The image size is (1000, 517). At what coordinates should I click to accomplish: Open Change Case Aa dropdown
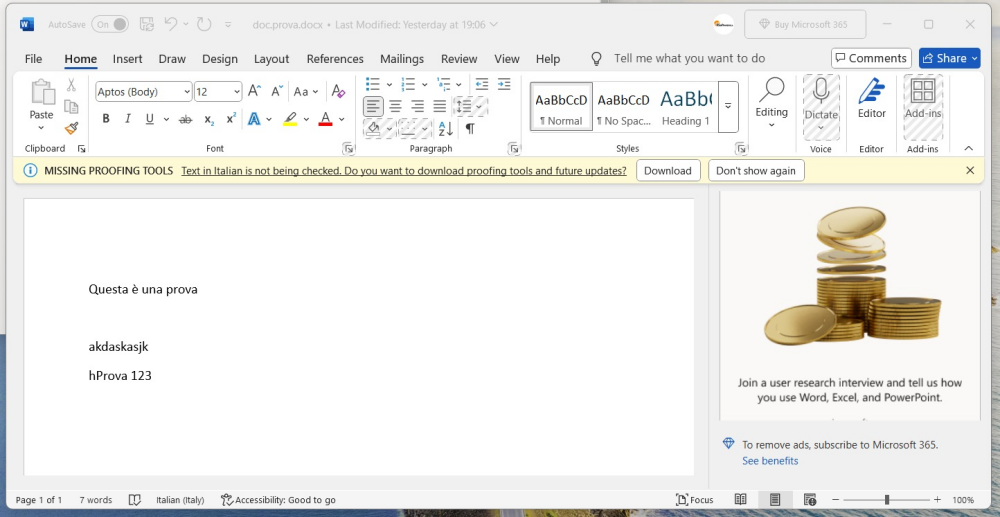click(x=305, y=92)
